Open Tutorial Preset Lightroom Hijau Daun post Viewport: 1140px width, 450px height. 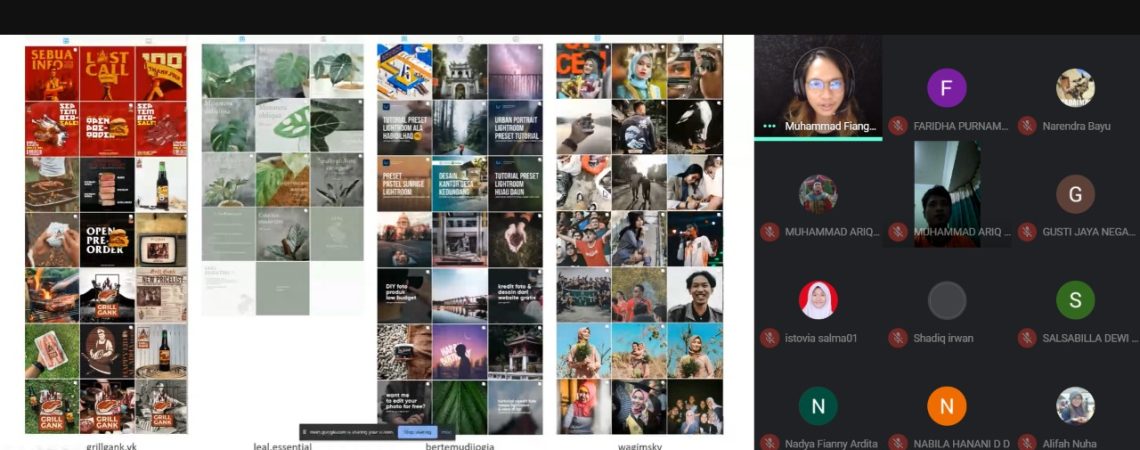(x=515, y=183)
